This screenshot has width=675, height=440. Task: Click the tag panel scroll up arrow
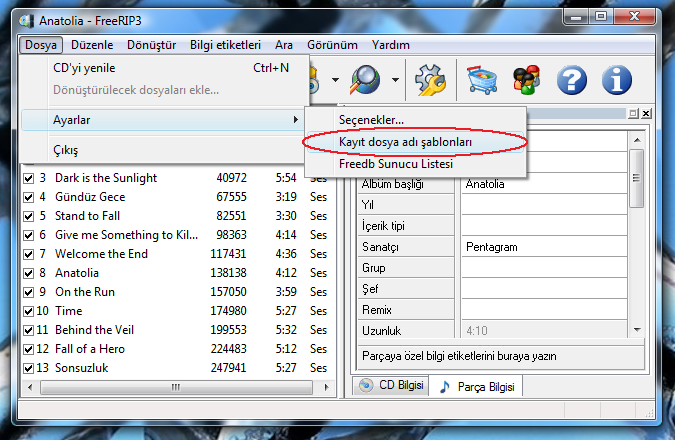pyautogui.click(x=637, y=140)
